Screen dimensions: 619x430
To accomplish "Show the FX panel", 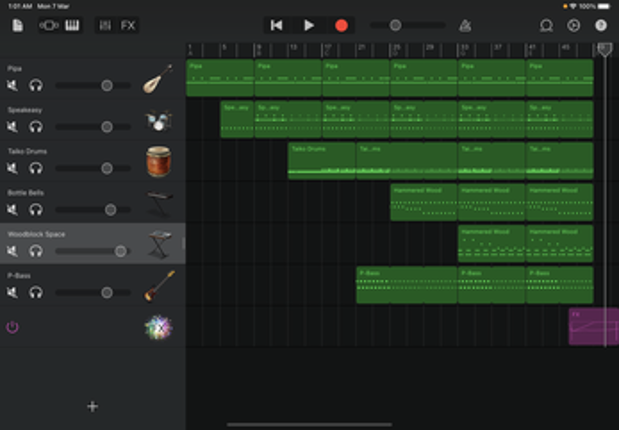I will click(128, 25).
